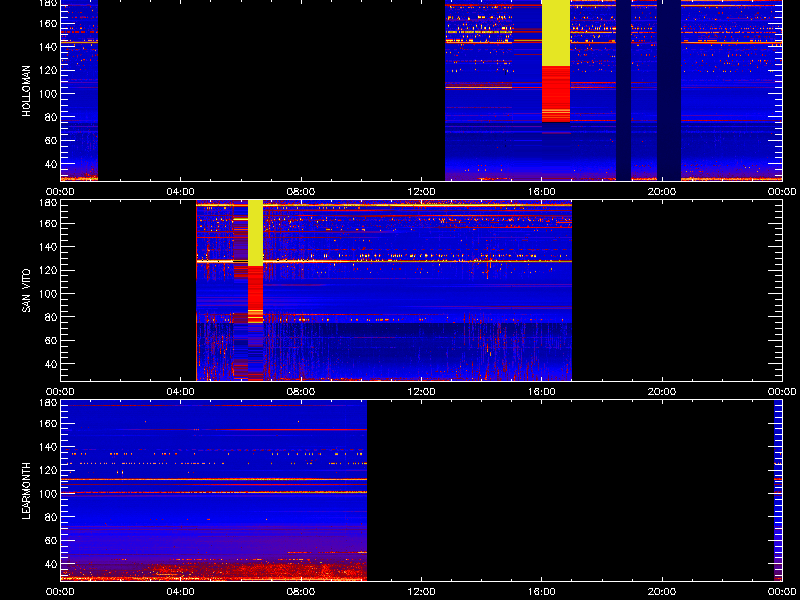Select frequency value 100 on San Vito axis
The height and width of the screenshot is (600, 800).
coord(47,294)
